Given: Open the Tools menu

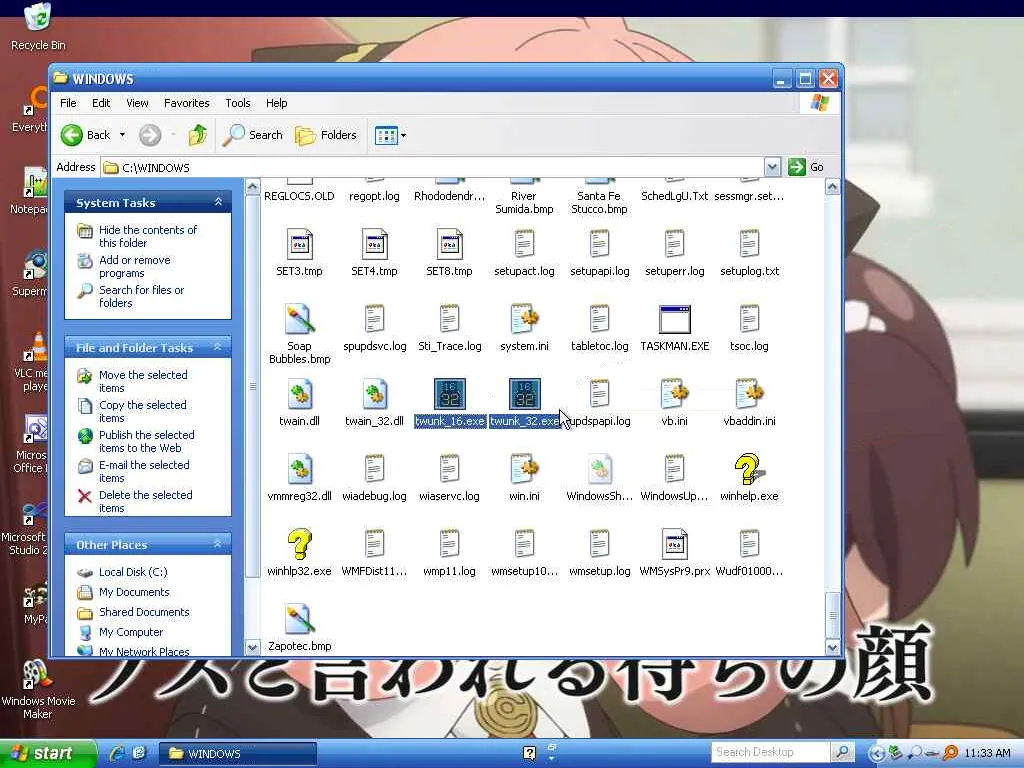Looking at the screenshot, I should tap(238, 103).
